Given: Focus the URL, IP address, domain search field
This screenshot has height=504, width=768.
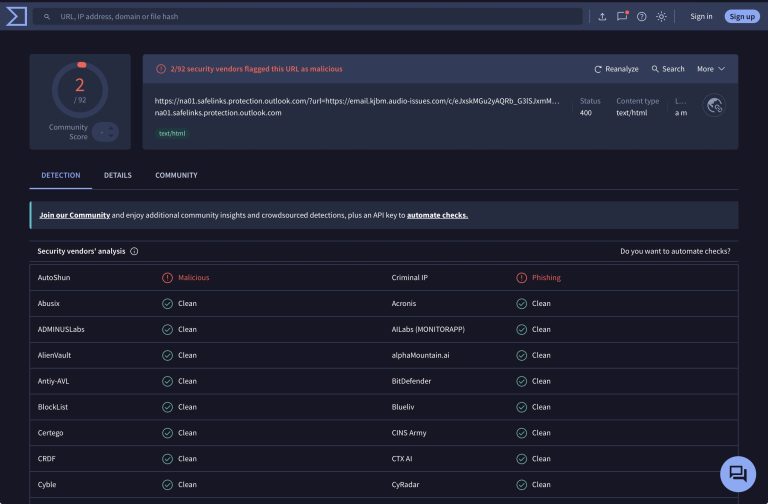Looking at the screenshot, I should click(x=308, y=16).
